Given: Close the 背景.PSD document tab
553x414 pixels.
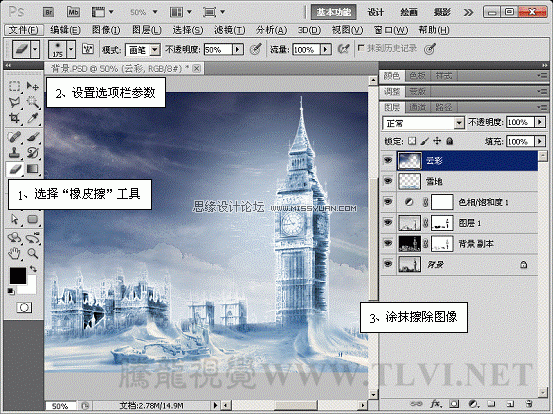Looking at the screenshot, I should click(x=197, y=68).
